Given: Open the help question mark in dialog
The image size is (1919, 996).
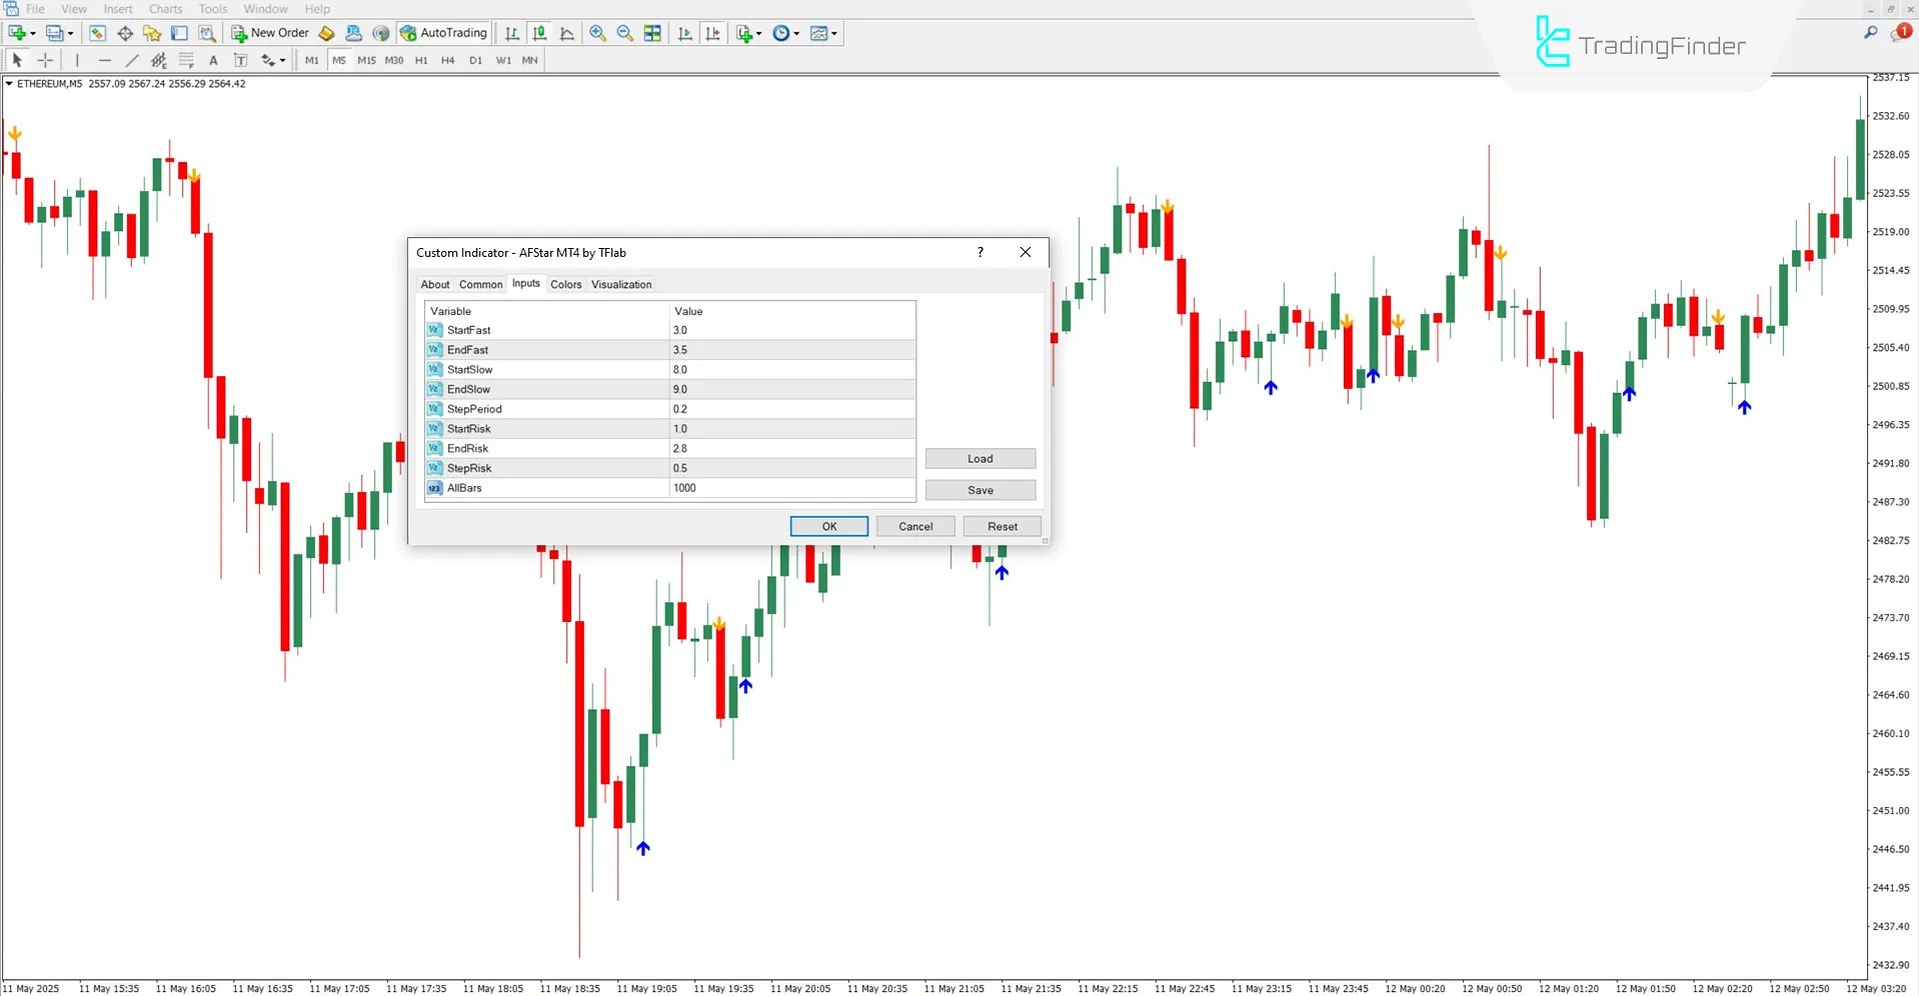Looking at the screenshot, I should (980, 252).
